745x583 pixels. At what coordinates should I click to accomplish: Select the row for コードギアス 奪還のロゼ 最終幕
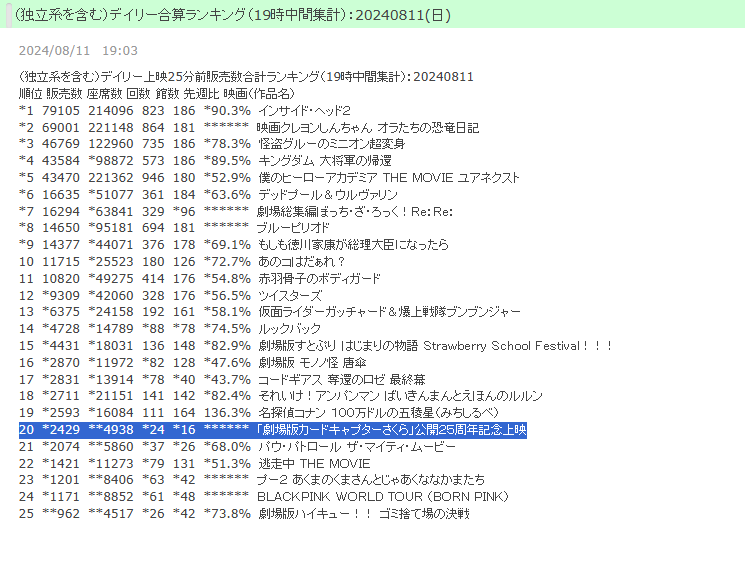click(x=222, y=380)
